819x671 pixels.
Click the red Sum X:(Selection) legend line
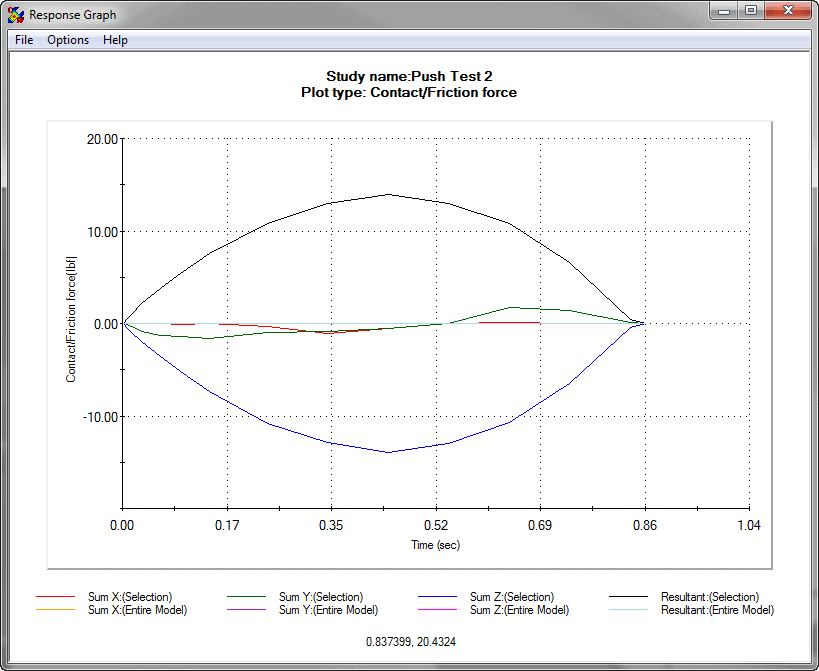pyautogui.click(x=55, y=596)
